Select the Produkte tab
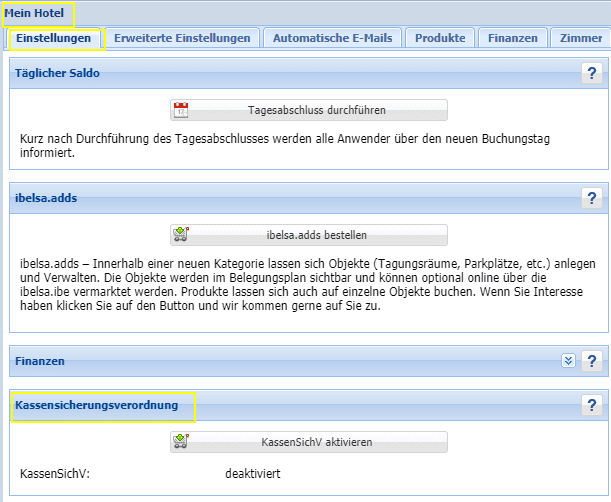 [440, 38]
